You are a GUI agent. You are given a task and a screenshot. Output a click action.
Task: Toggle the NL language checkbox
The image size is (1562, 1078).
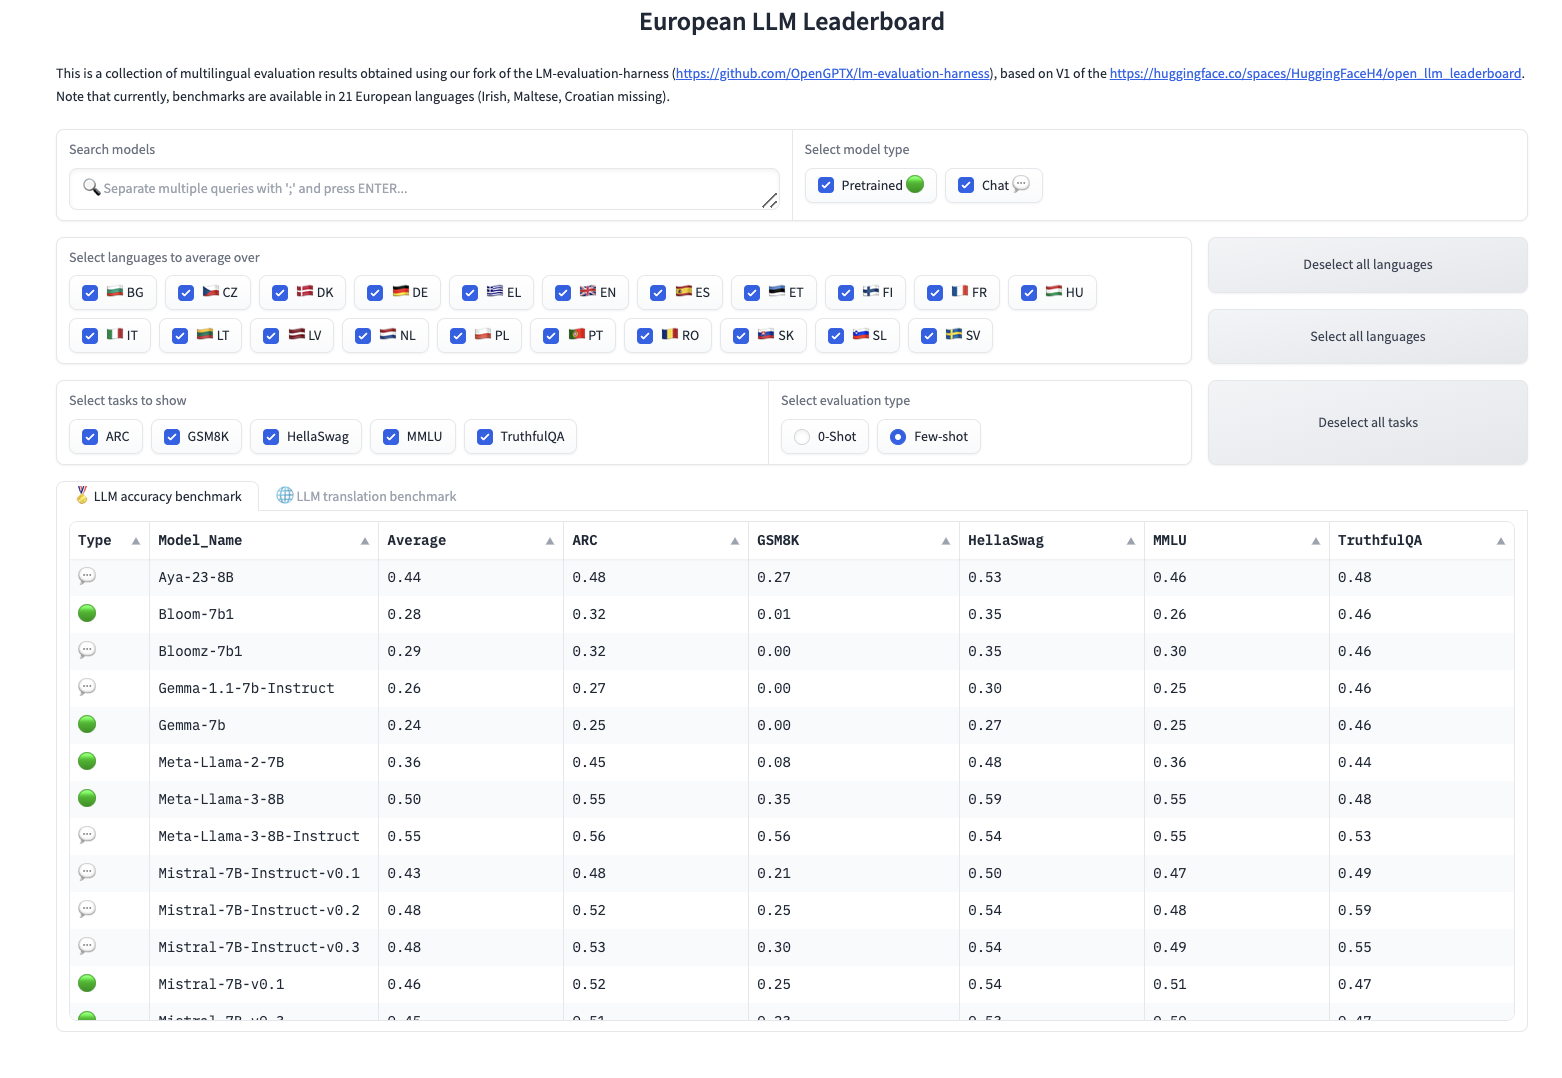363,336
